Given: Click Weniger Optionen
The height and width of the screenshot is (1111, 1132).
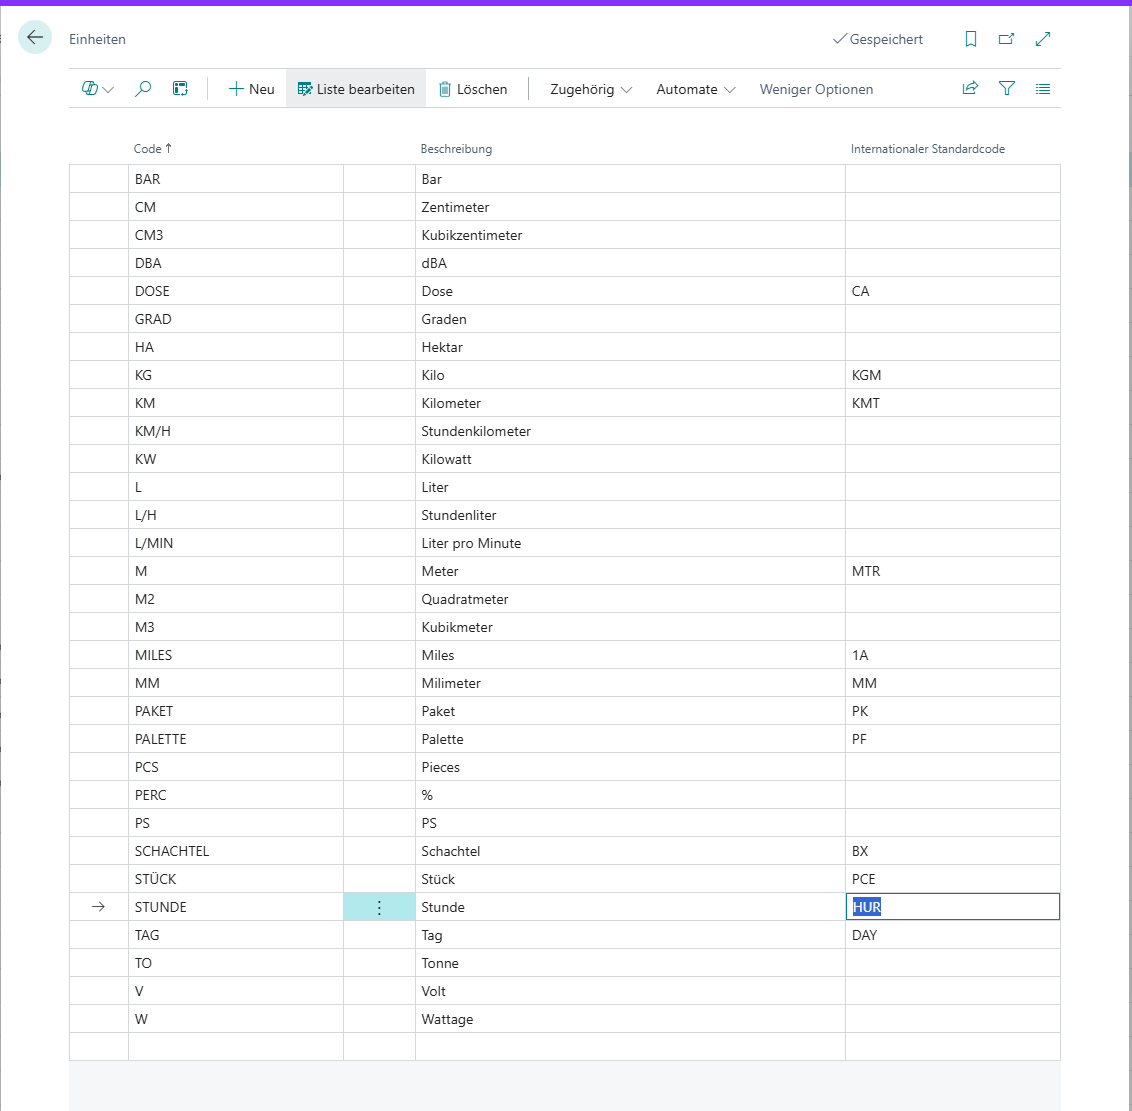Looking at the screenshot, I should [816, 89].
